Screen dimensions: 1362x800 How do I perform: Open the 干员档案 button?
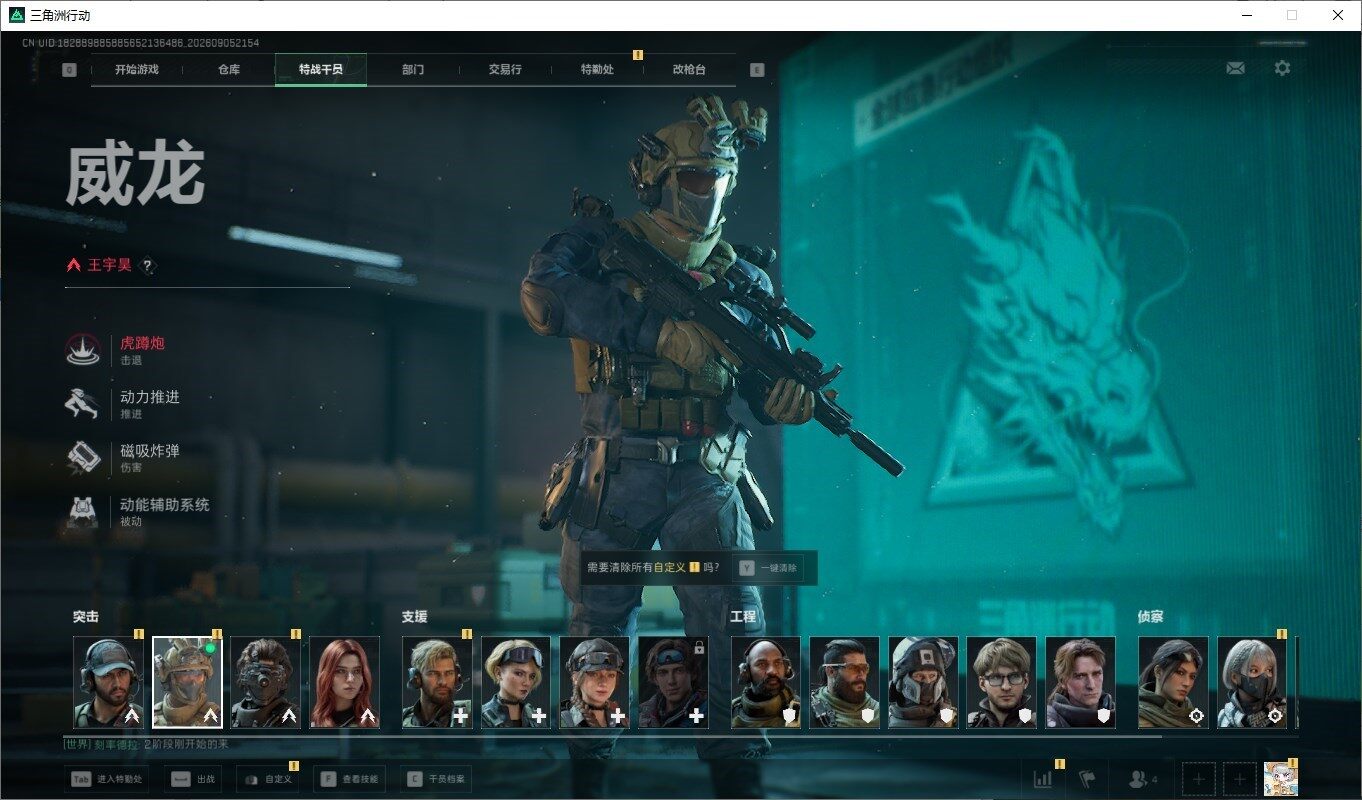[436, 779]
